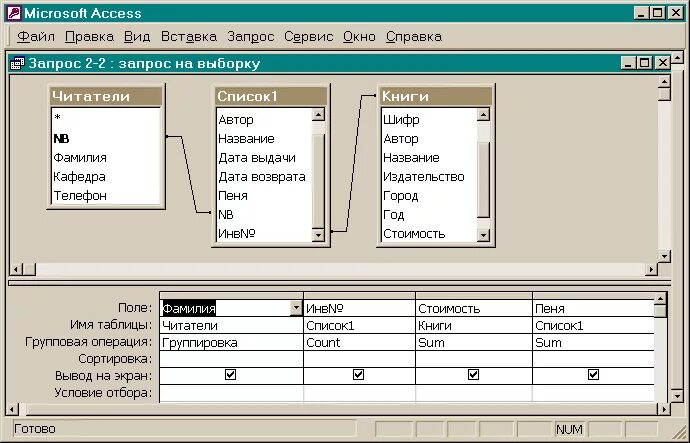The height and width of the screenshot is (443, 690).
Task: Maximize the Запрос 2-2 query window
Action: (x=645, y=63)
